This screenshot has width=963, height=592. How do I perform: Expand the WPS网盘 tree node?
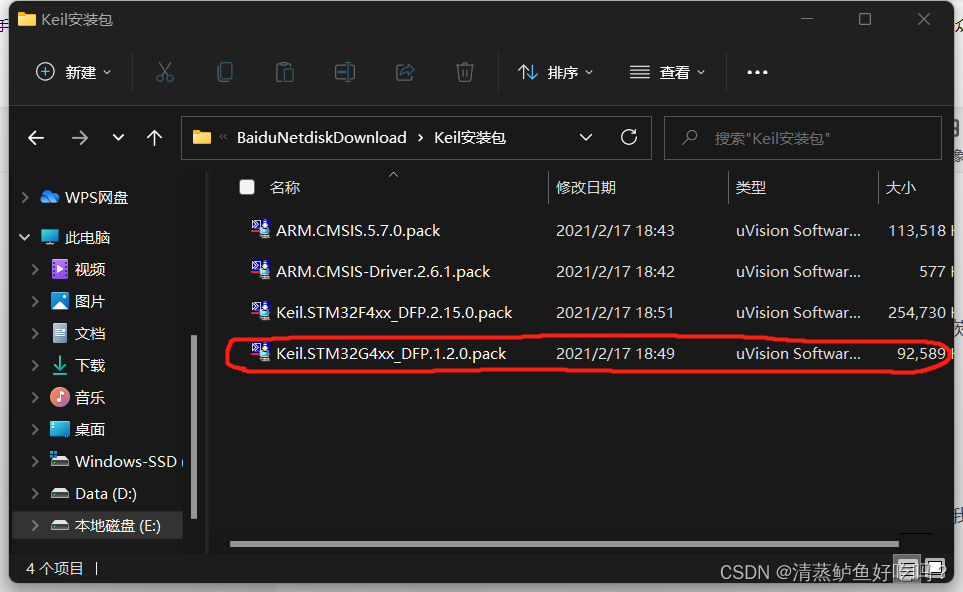(25, 197)
